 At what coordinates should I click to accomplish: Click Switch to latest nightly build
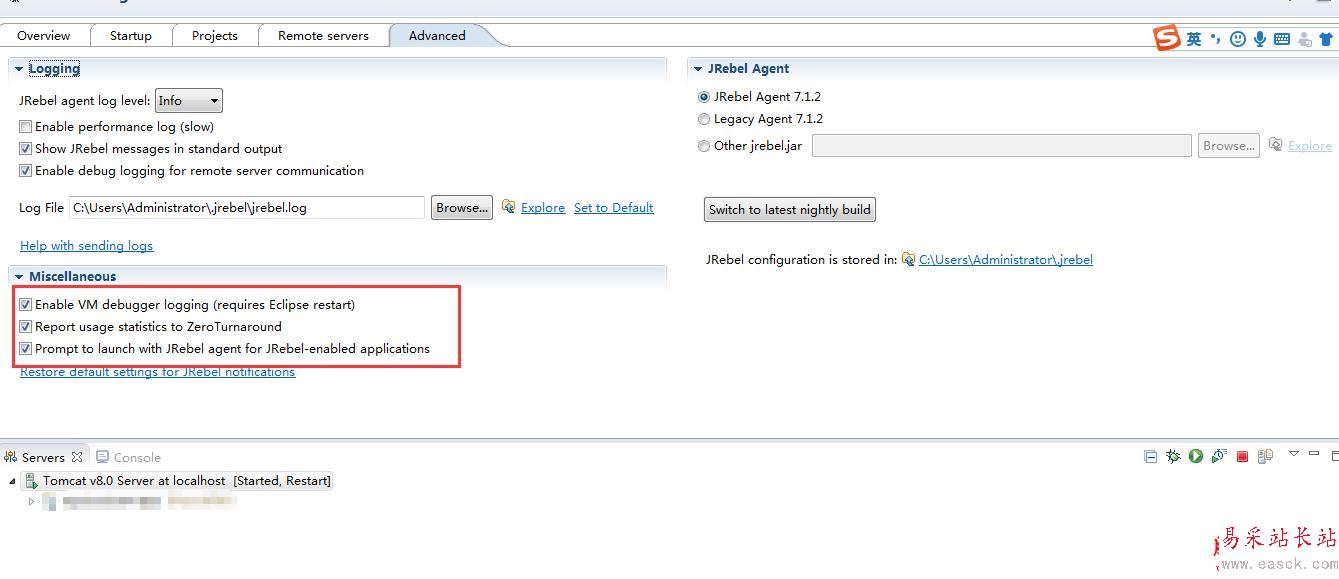[x=790, y=210]
